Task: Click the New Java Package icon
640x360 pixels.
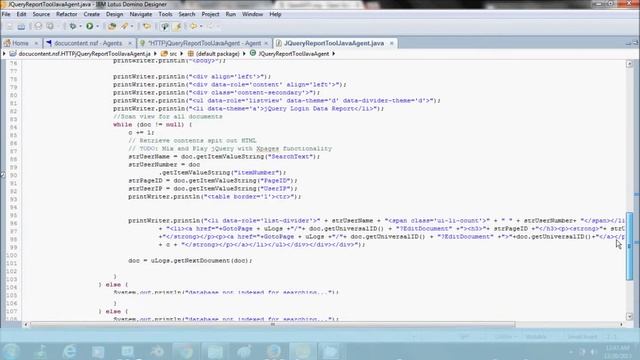Action: (111, 27)
